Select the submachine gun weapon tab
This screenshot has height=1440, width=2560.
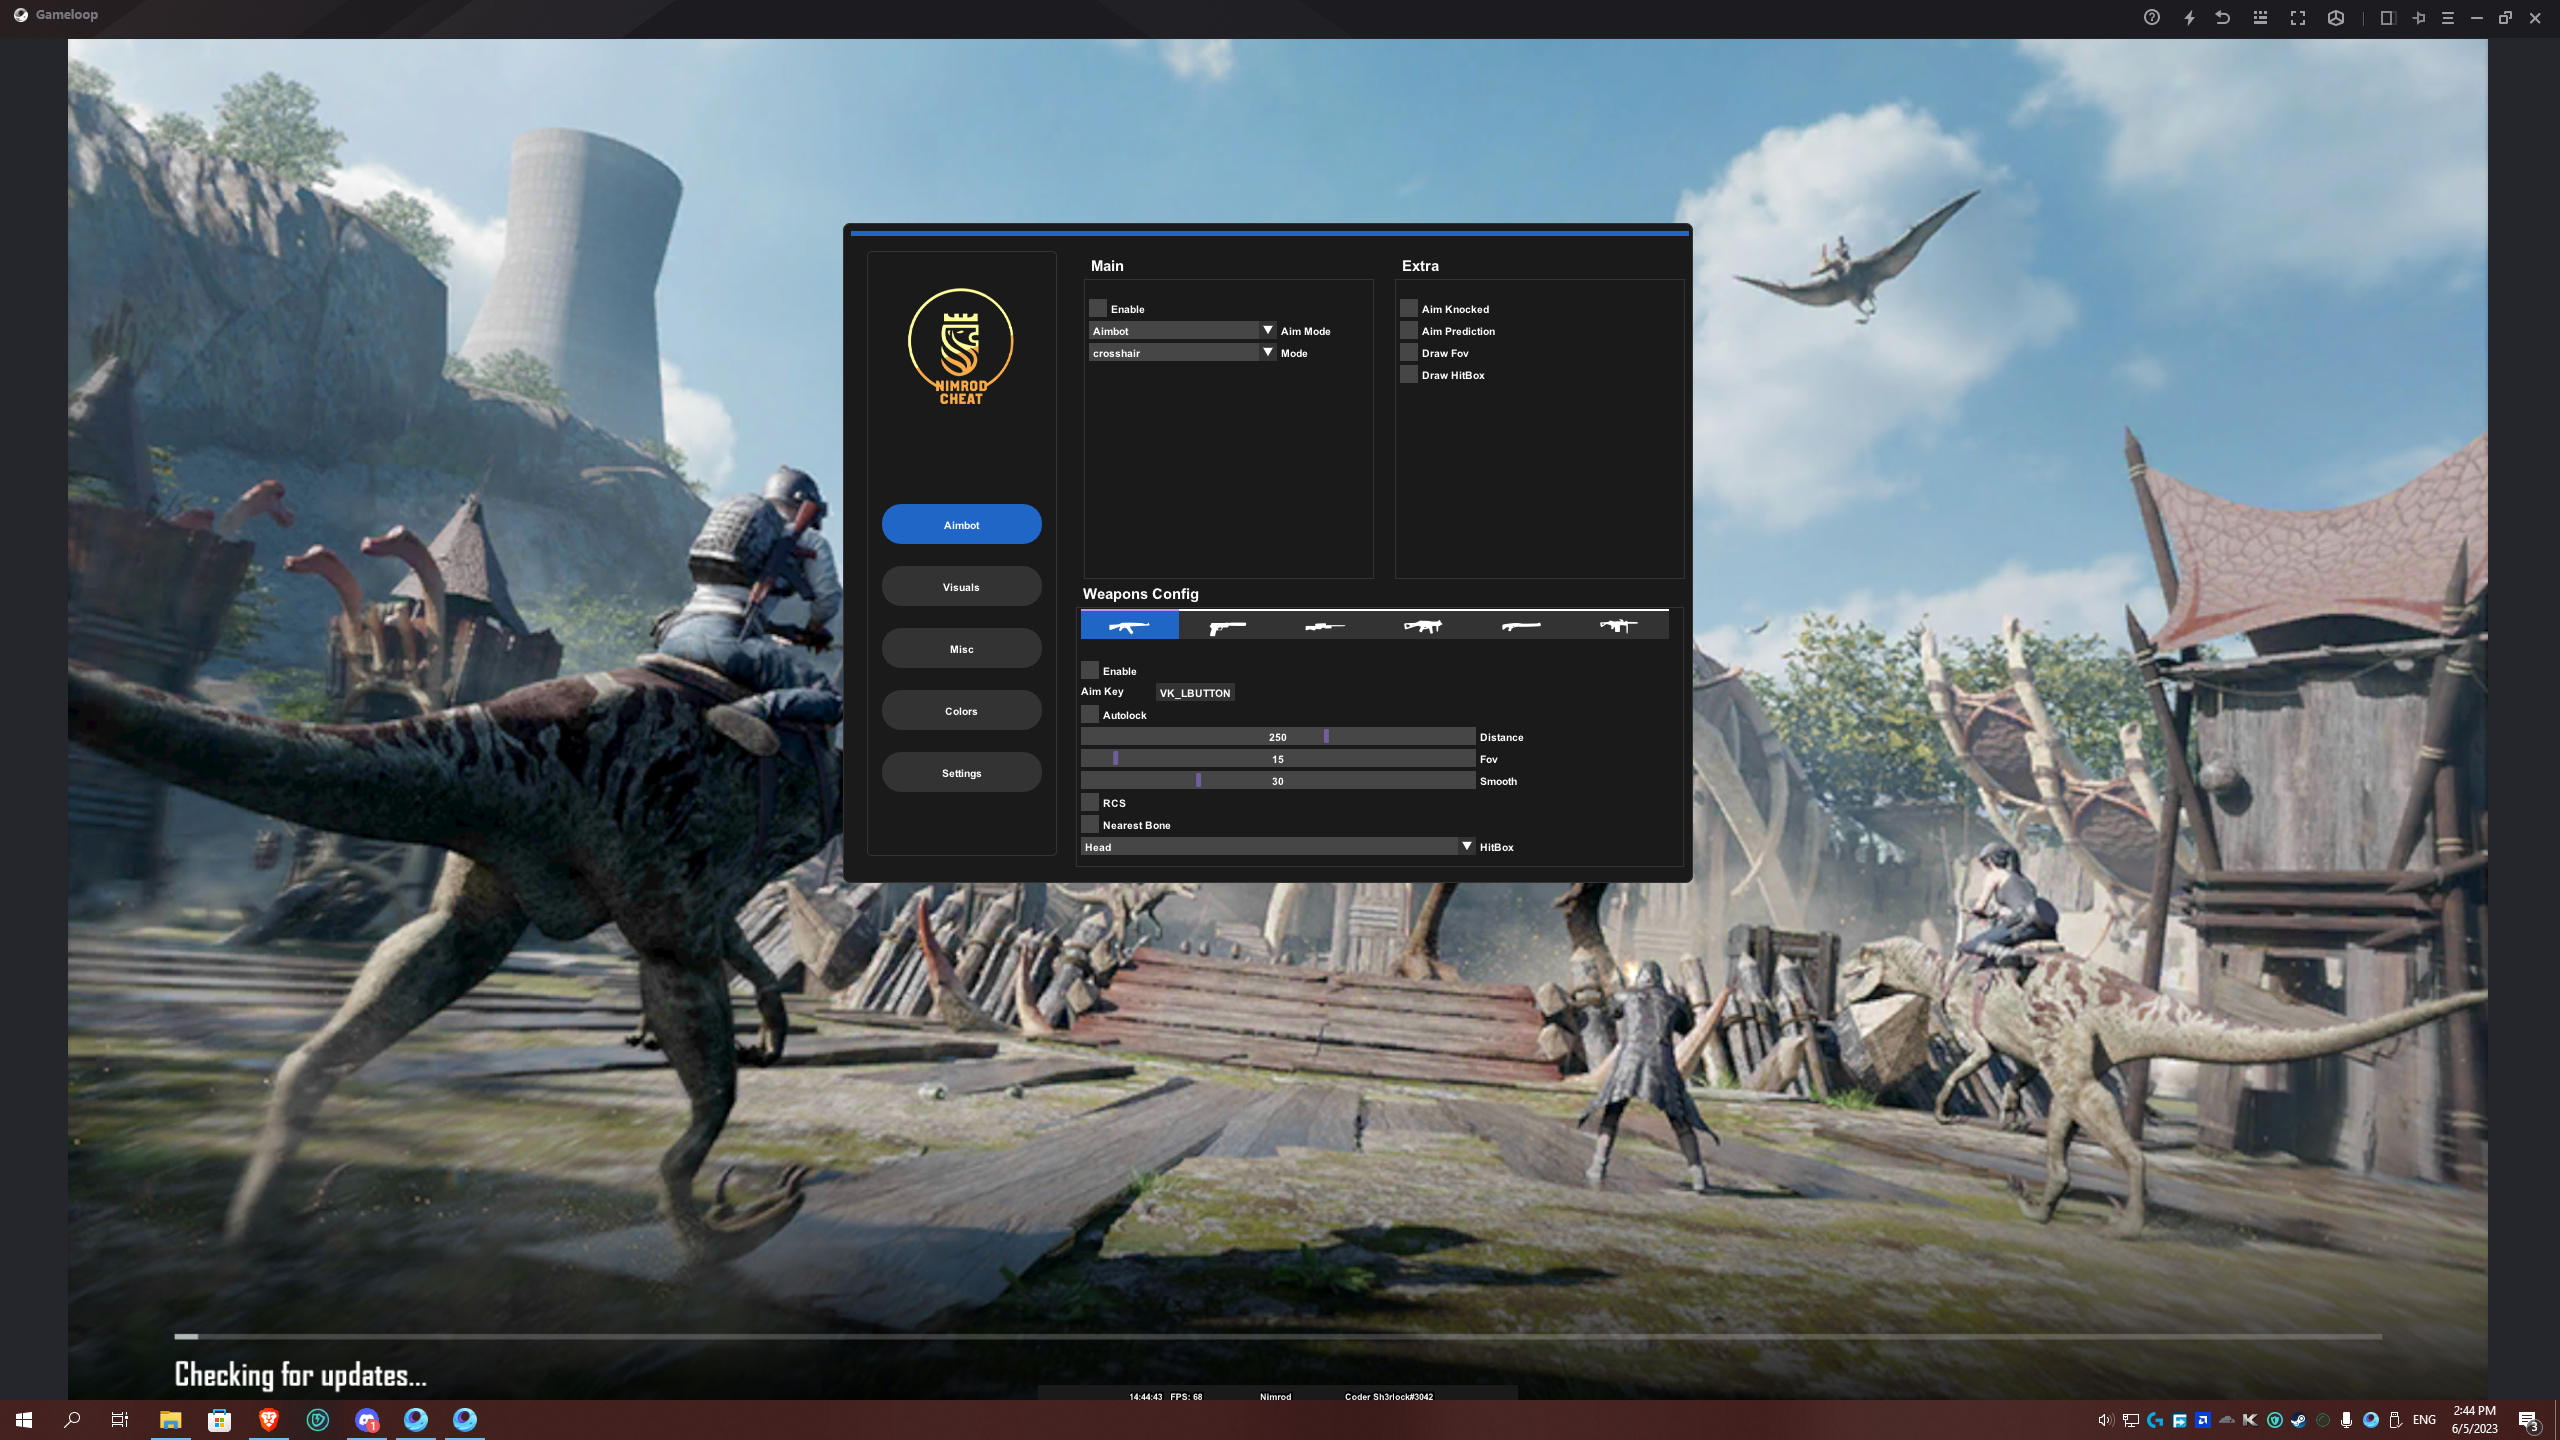point(1423,626)
